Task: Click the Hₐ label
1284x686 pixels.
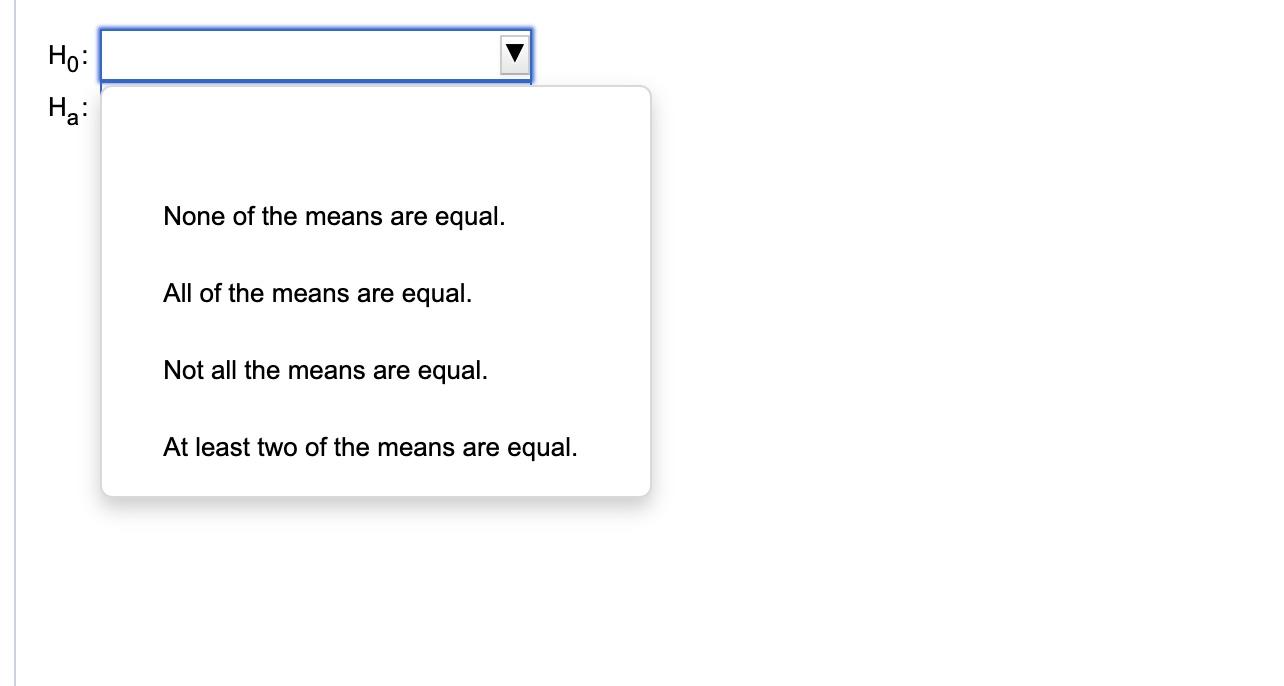Action: pos(64,110)
